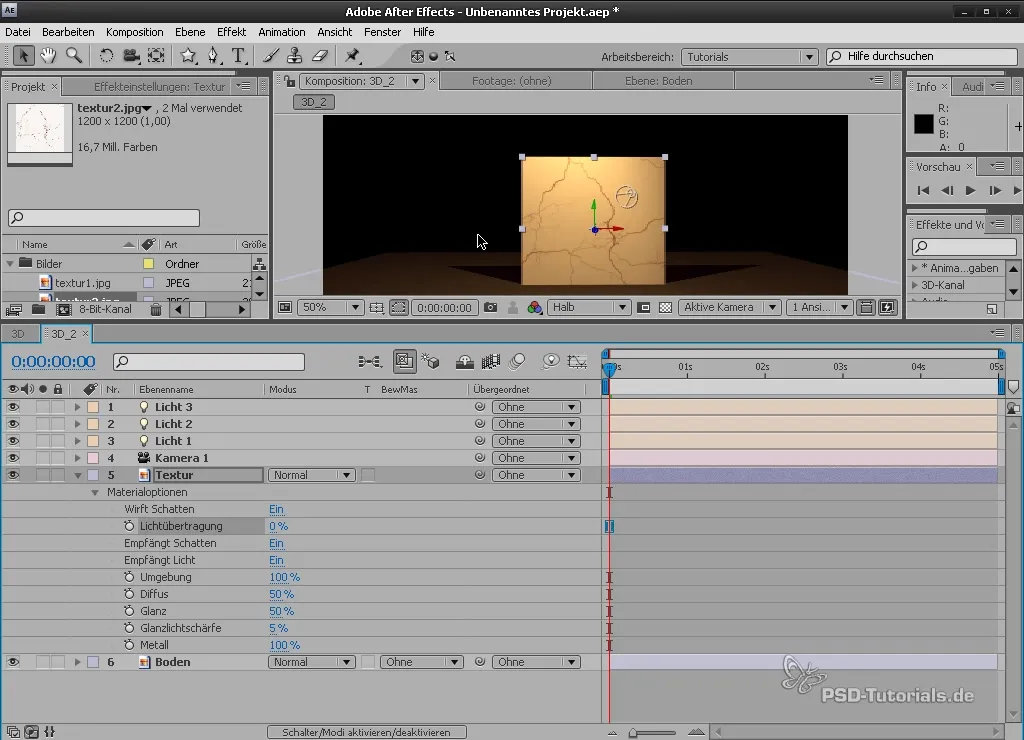Play the preview in Vorschau panel
The width and height of the screenshot is (1024, 740).
[x=970, y=191]
